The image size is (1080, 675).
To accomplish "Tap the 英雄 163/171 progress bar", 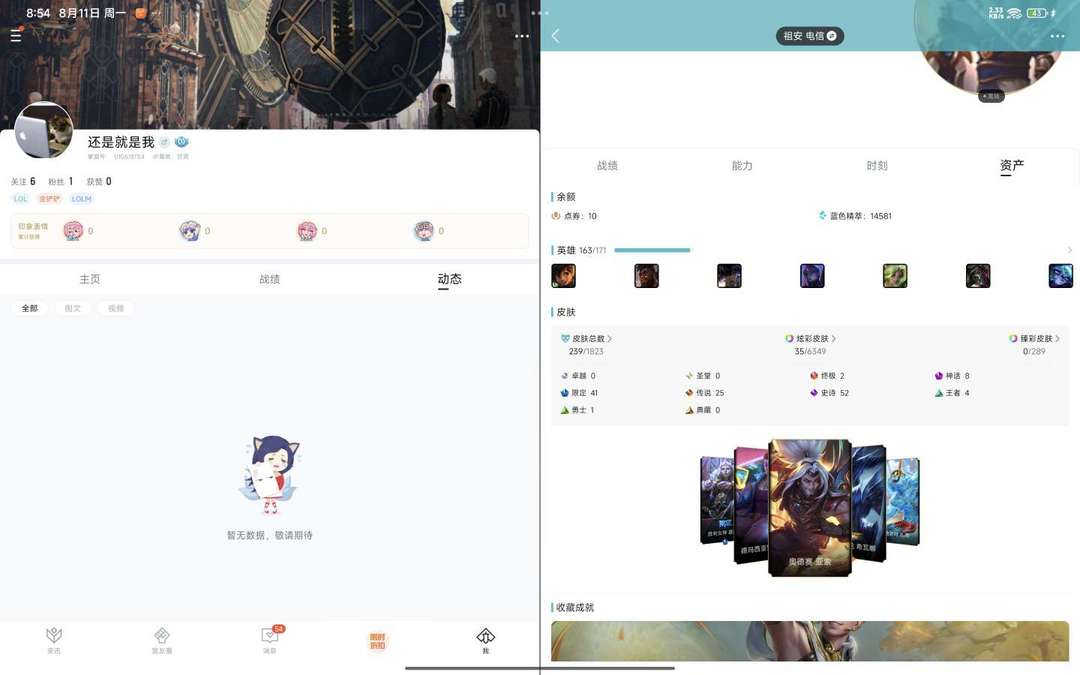I will (x=652, y=250).
